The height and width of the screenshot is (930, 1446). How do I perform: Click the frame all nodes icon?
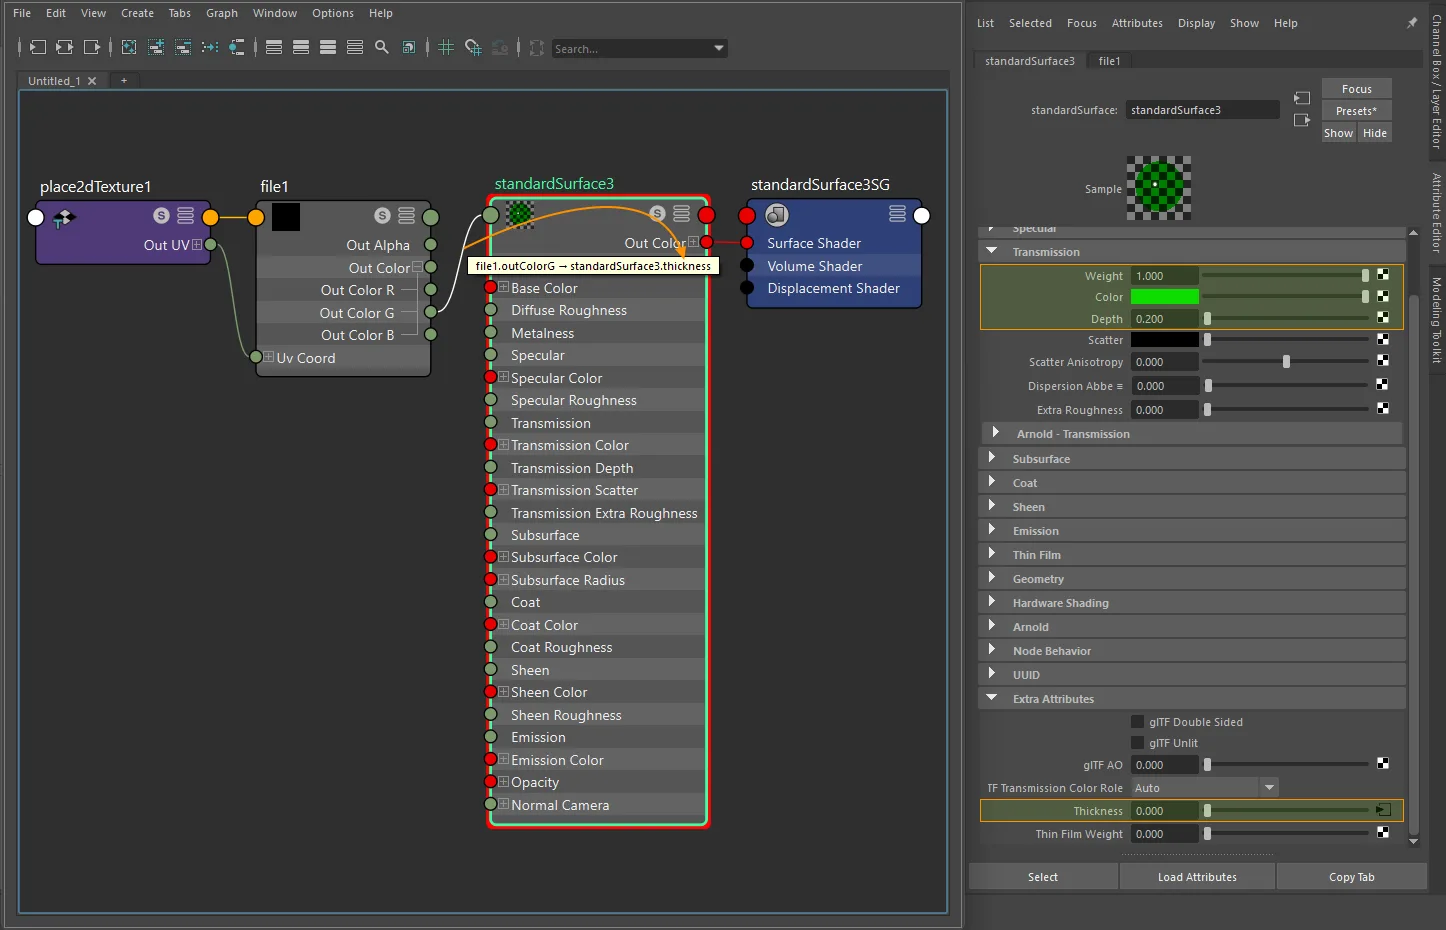(129, 47)
